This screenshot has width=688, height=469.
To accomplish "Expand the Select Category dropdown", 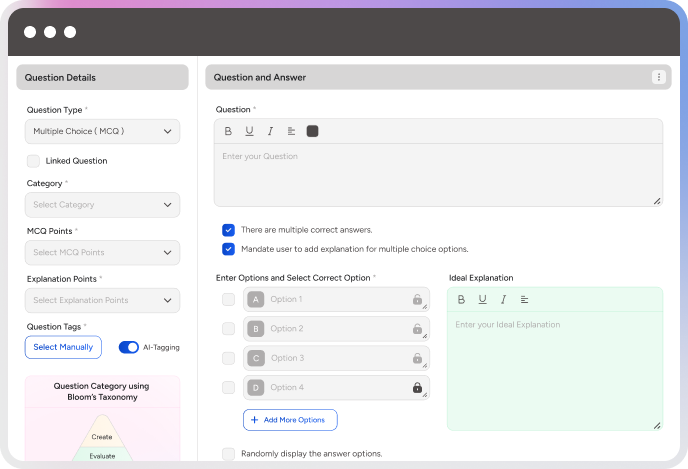I will point(102,205).
